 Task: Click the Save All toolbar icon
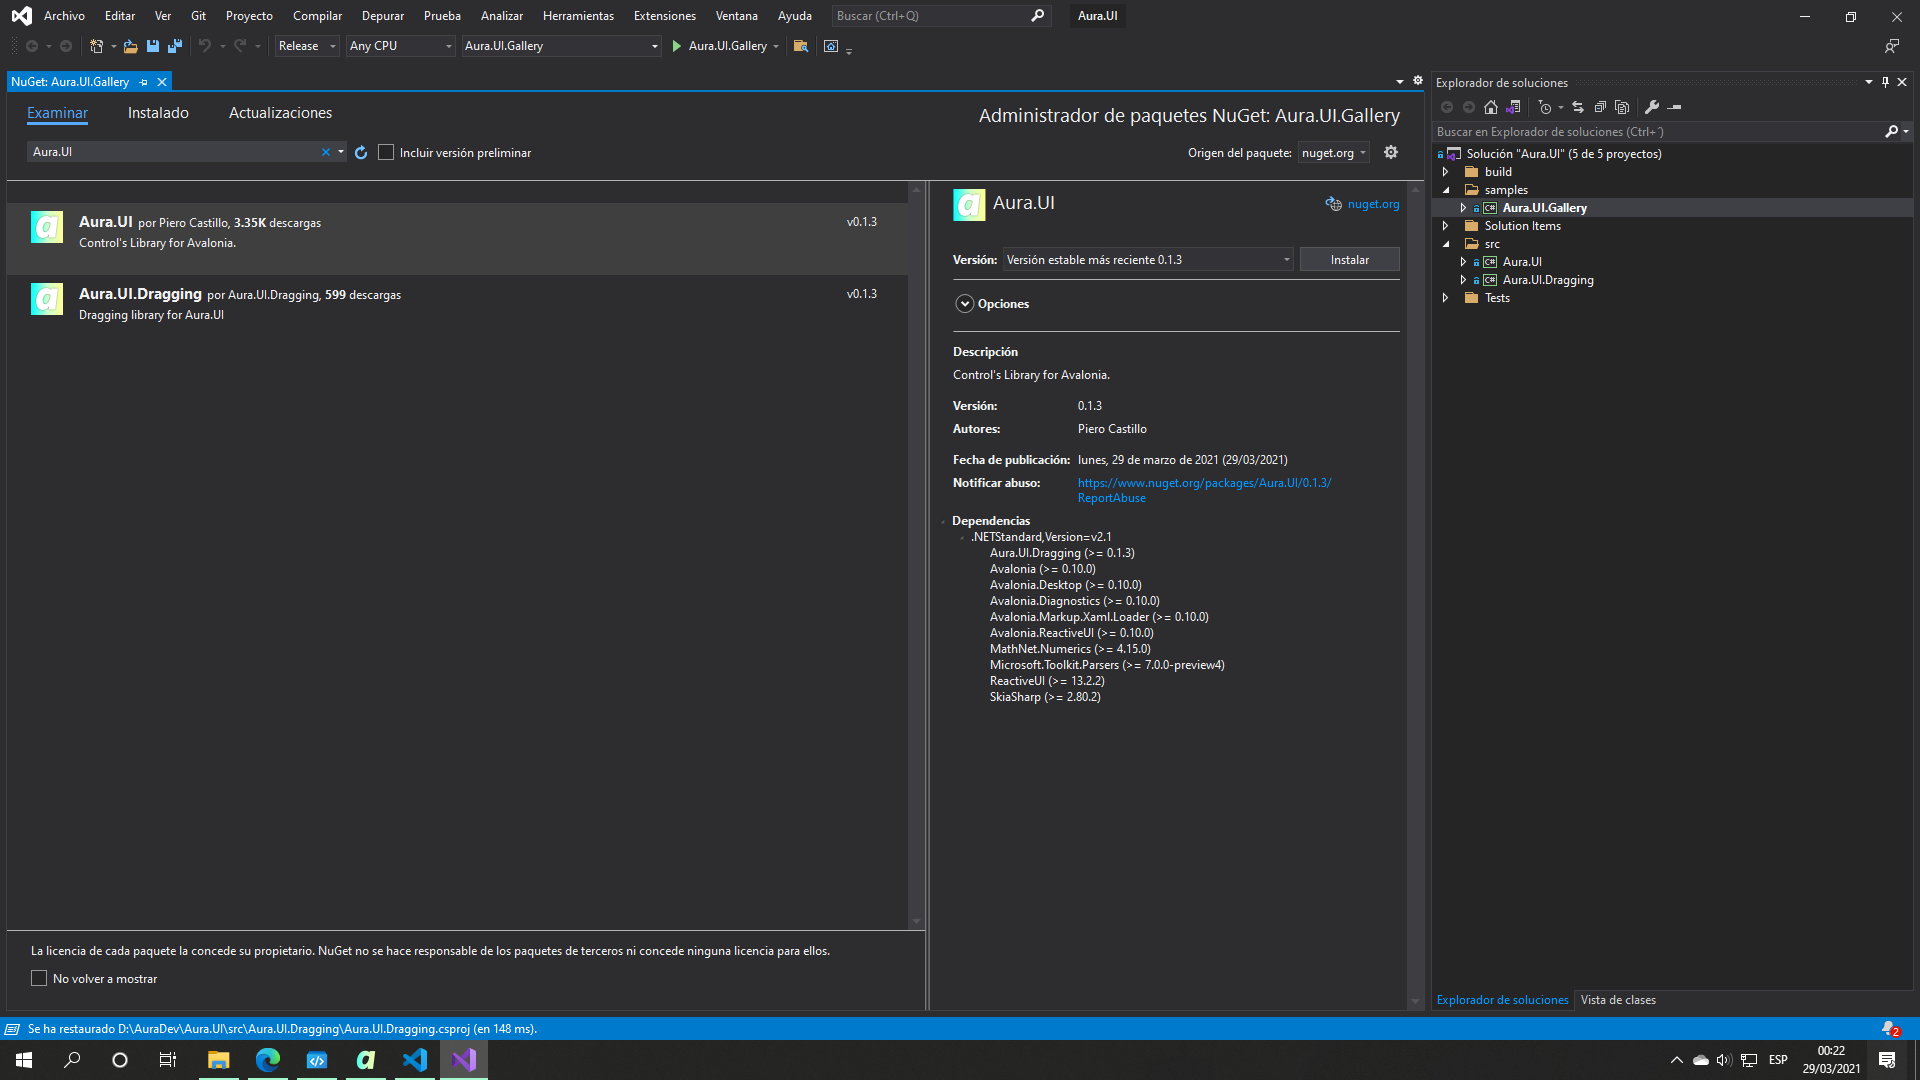pyautogui.click(x=175, y=46)
